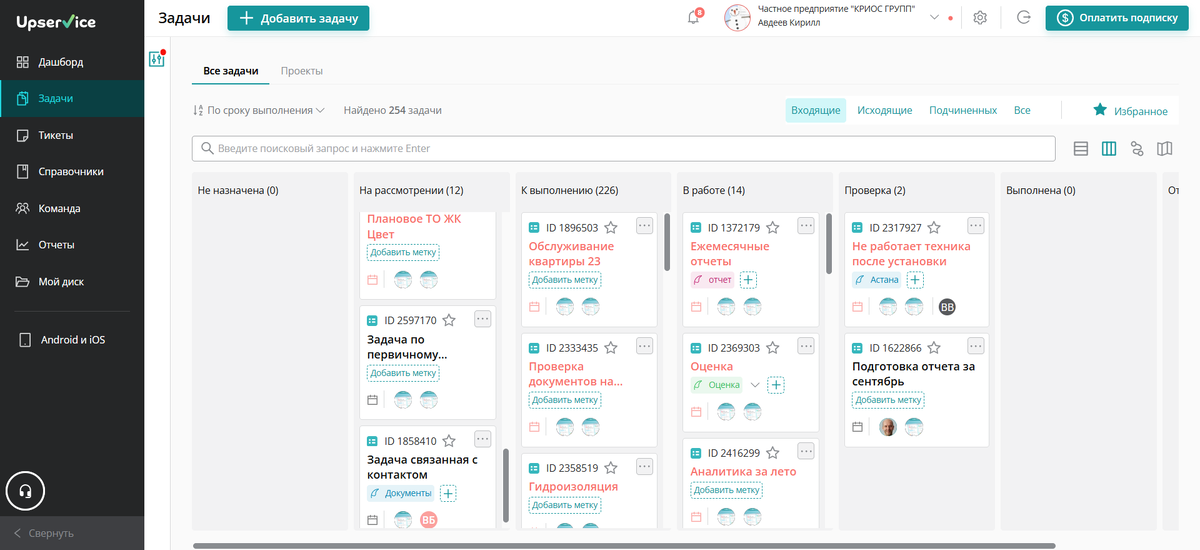Star task ID 1896503 as favorite
The width and height of the screenshot is (1200, 550).
[x=611, y=228]
